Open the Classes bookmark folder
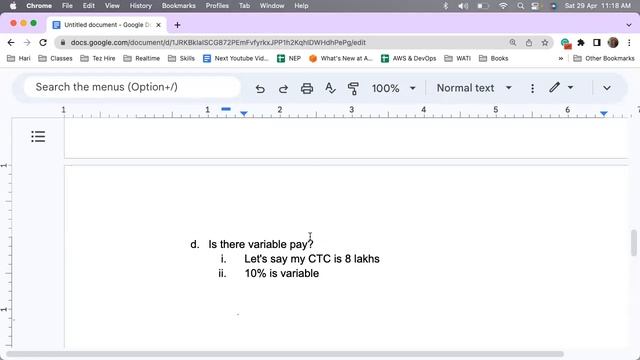Image resolution: width=640 pixels, height=360 pixels. point(55,59)
